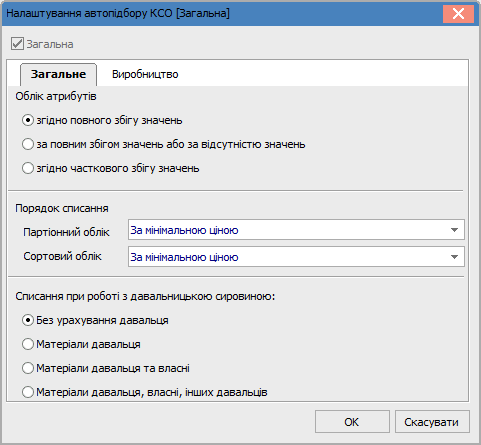Image resolution: width=481 pixels, height=445 pixels.
Task: Click the Сортовий облік field label
Action: click(62, 256)
